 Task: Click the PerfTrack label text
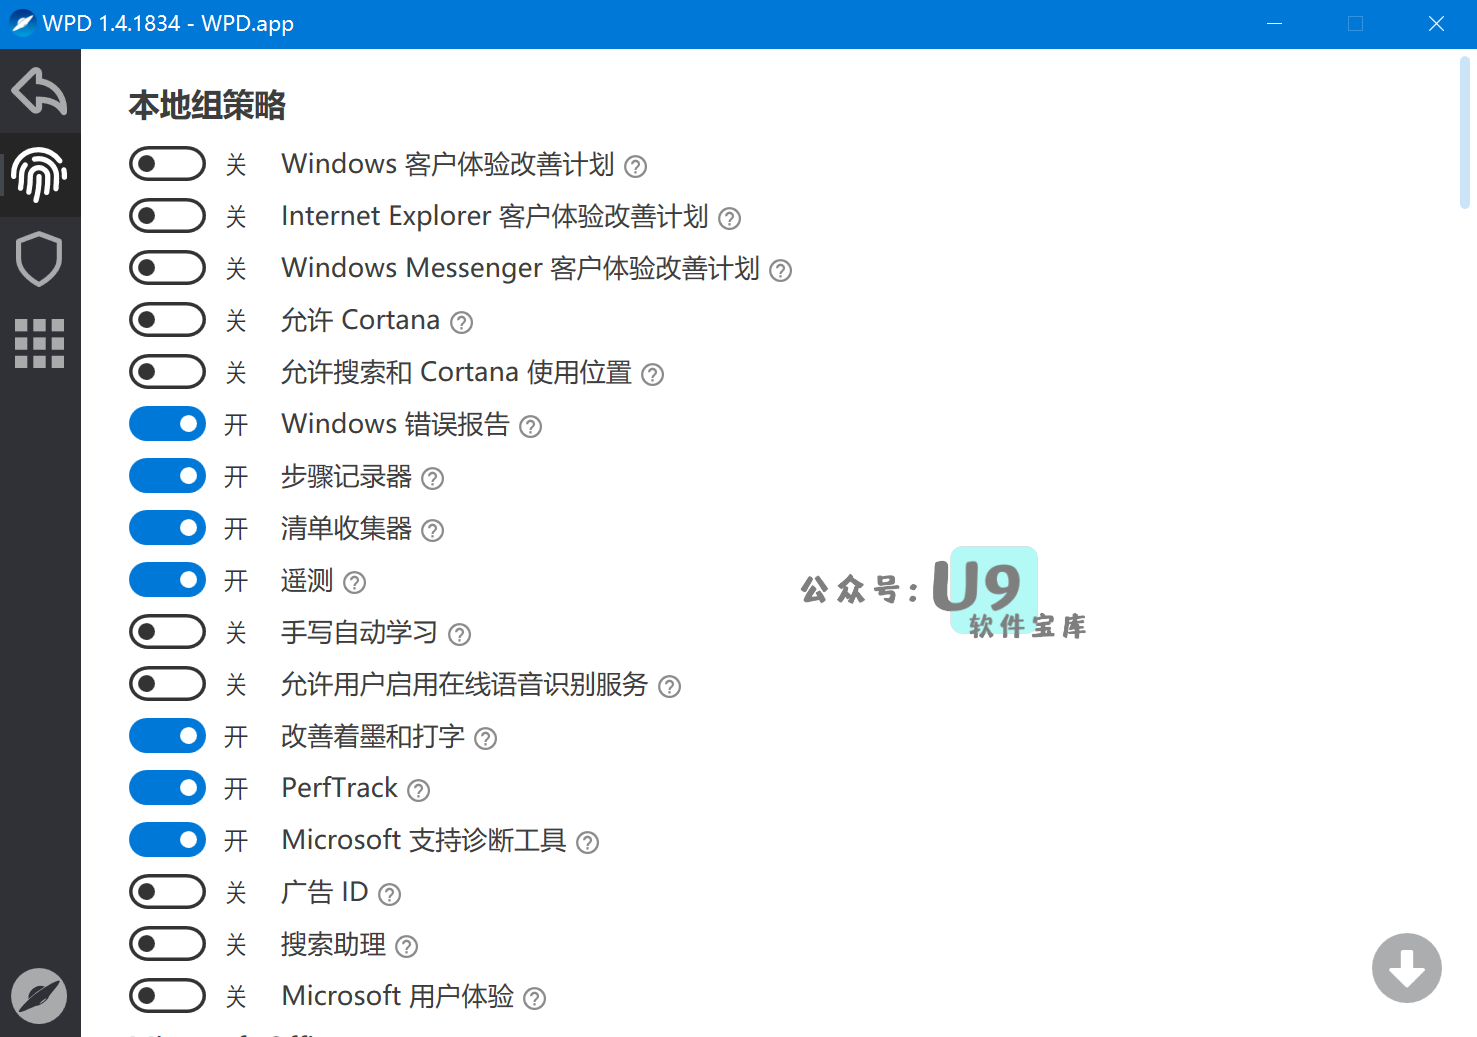[340, 788]
